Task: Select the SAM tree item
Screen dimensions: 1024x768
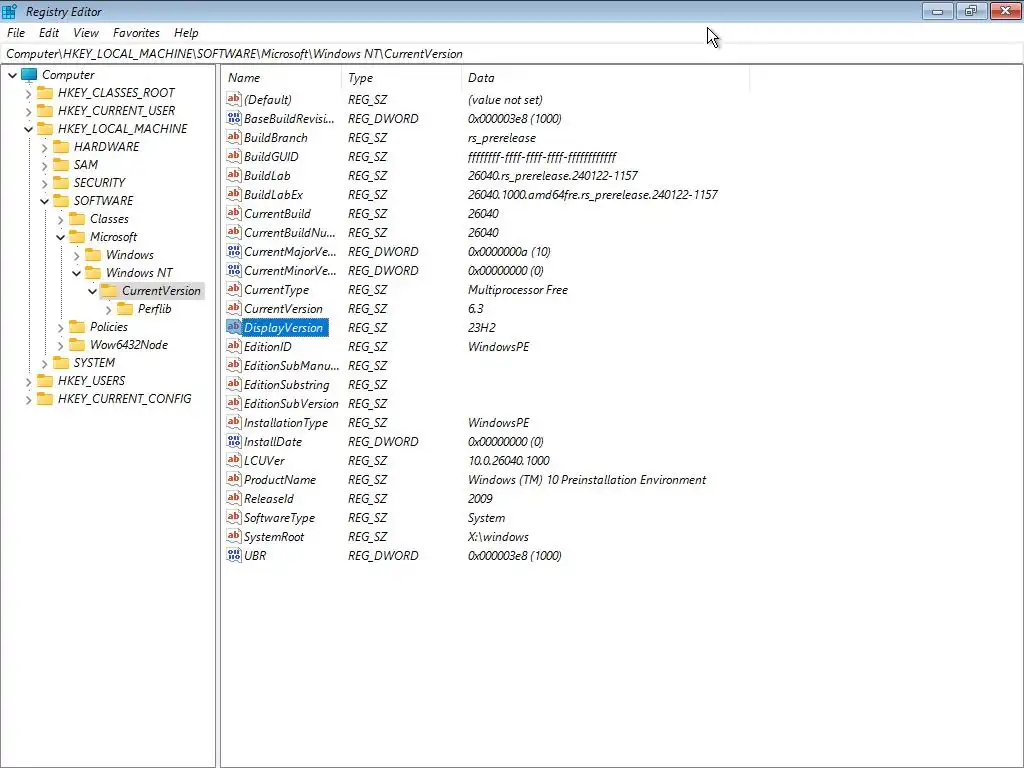Action: 86,165
